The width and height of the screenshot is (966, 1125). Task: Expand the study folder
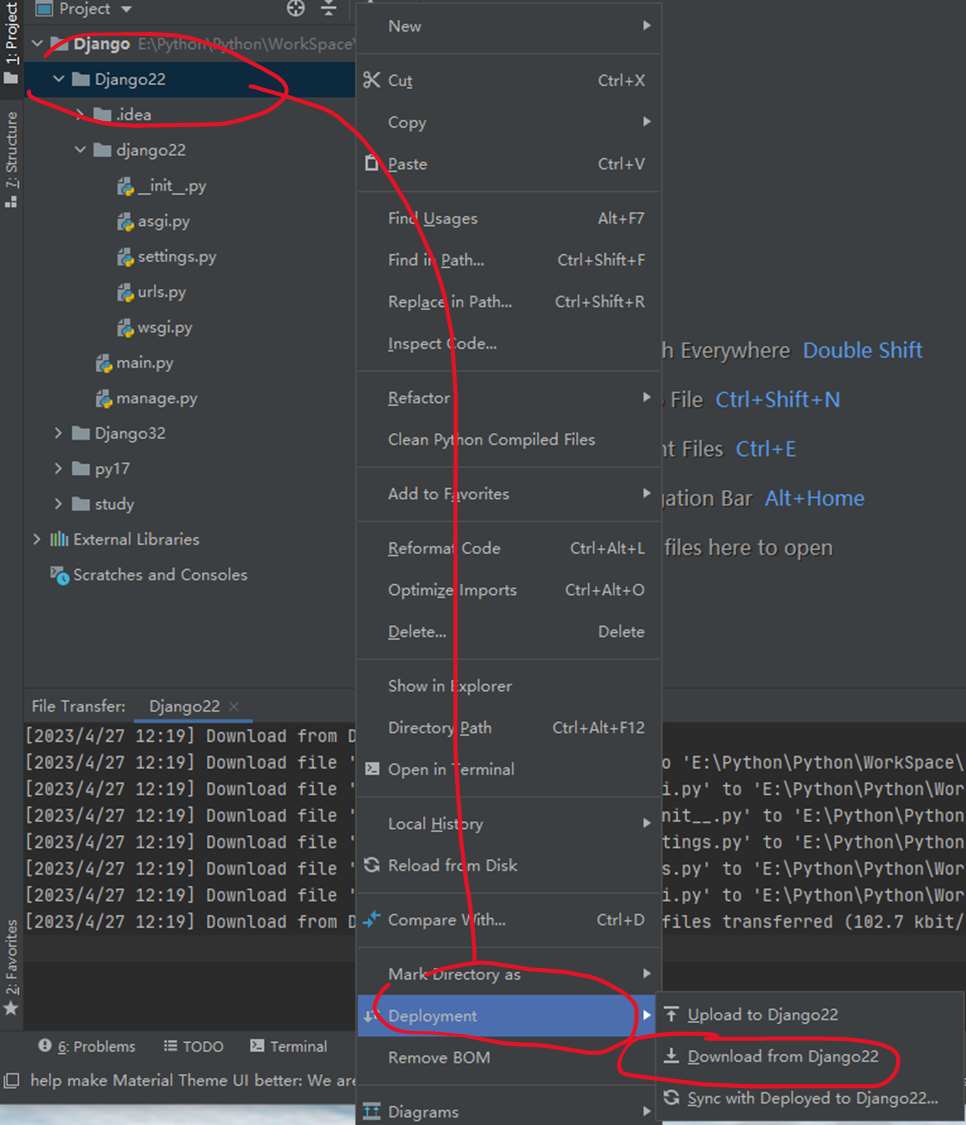click(59, 504)
